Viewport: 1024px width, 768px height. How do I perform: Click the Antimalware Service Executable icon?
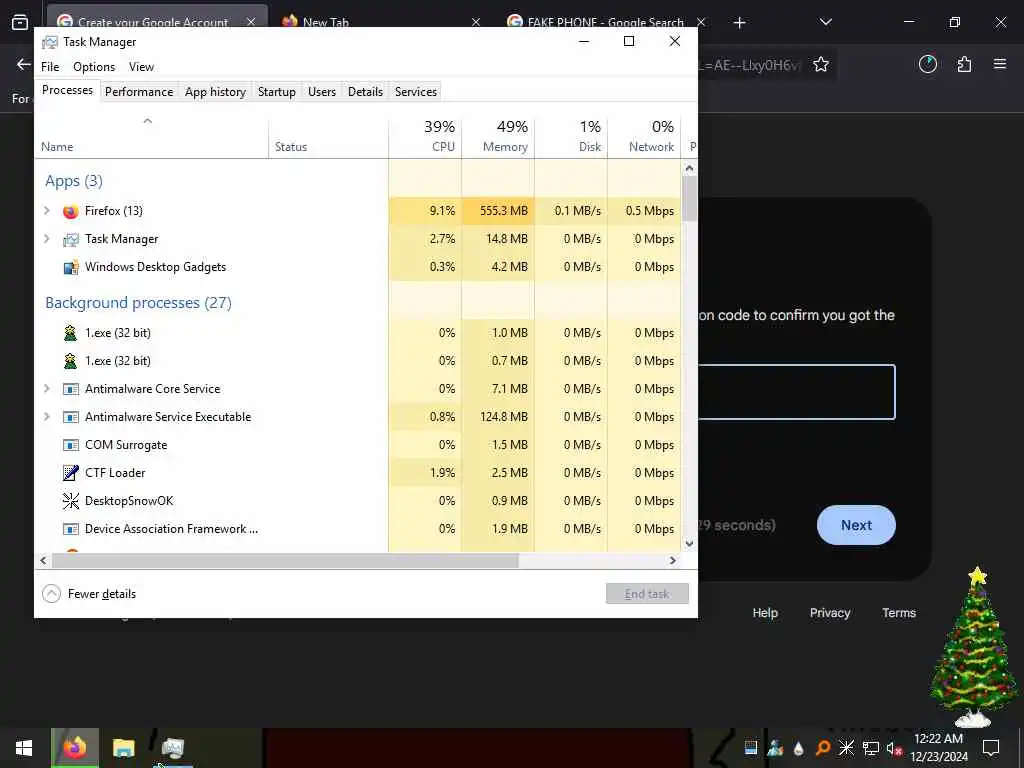pyautogui.click(x=71, y=417)
